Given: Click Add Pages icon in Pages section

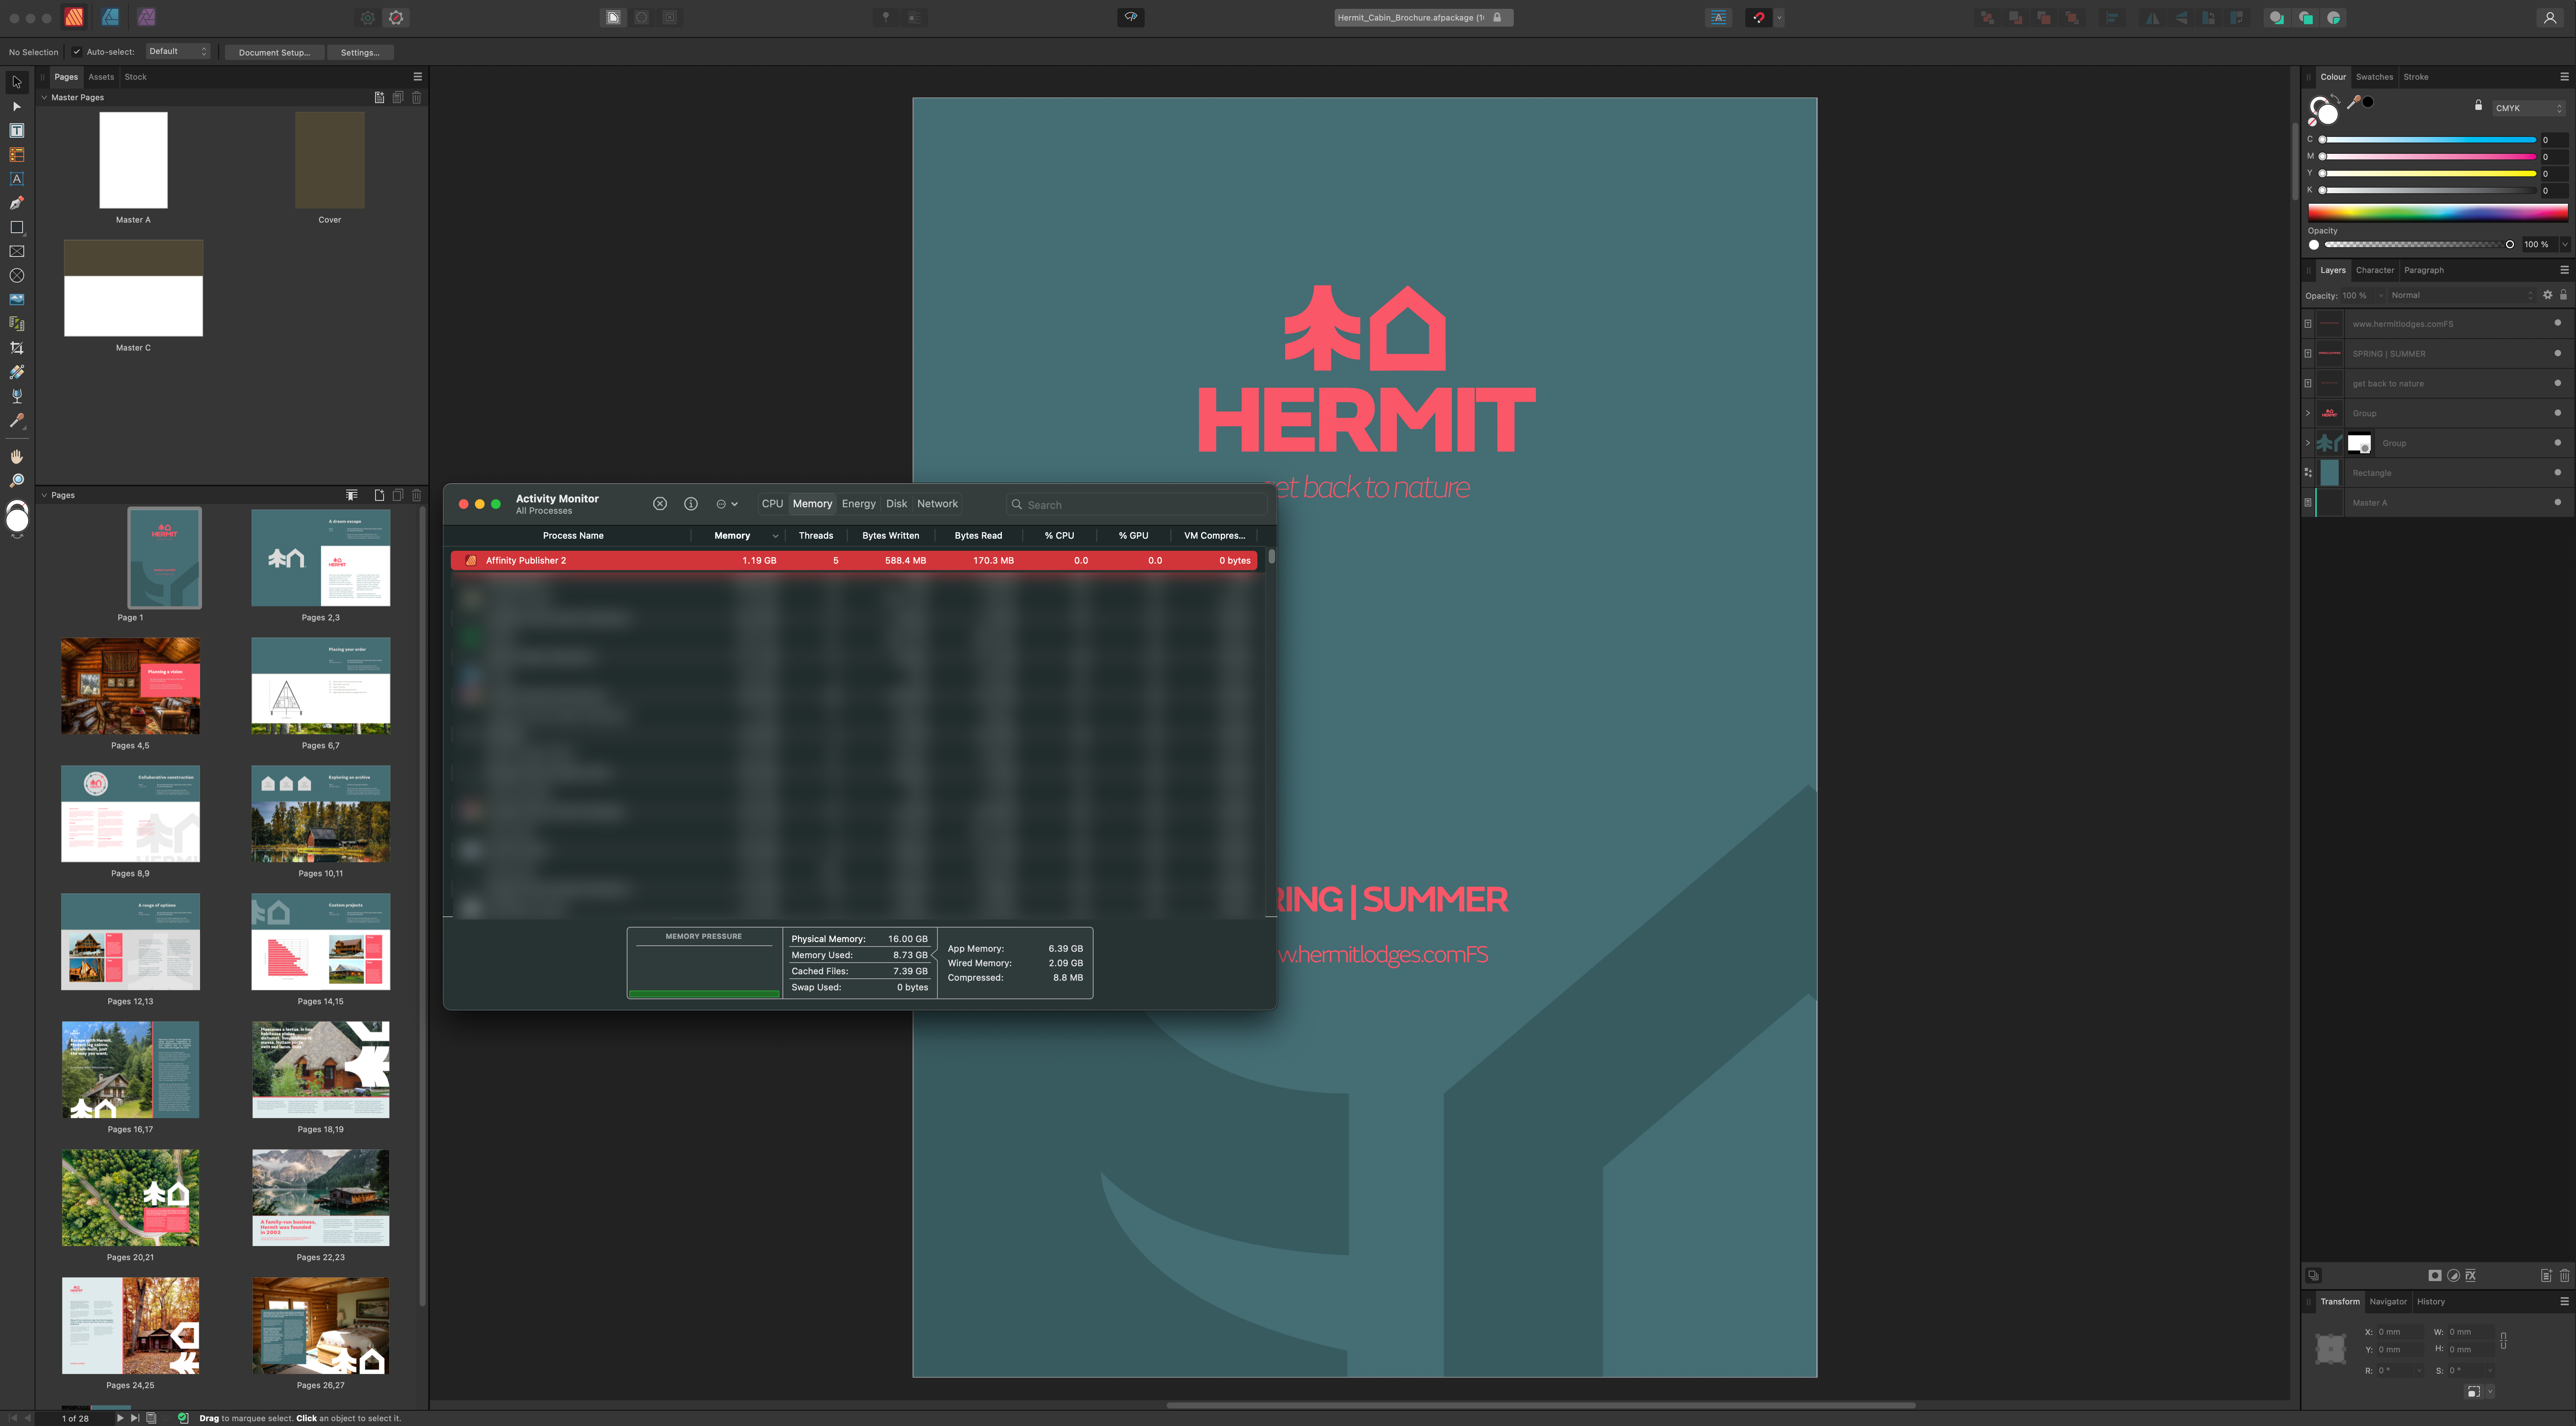Looking at the screenshot, I should (x=379, y=495).
